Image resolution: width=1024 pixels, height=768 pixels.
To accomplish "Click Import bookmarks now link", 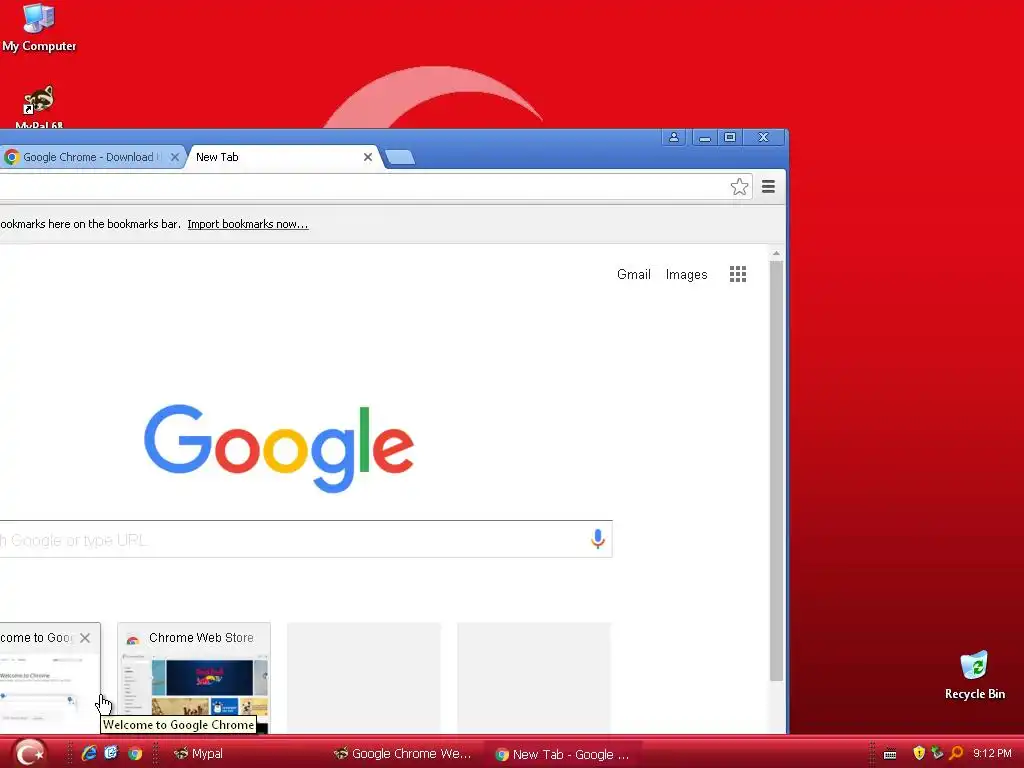I will [248, 224].
